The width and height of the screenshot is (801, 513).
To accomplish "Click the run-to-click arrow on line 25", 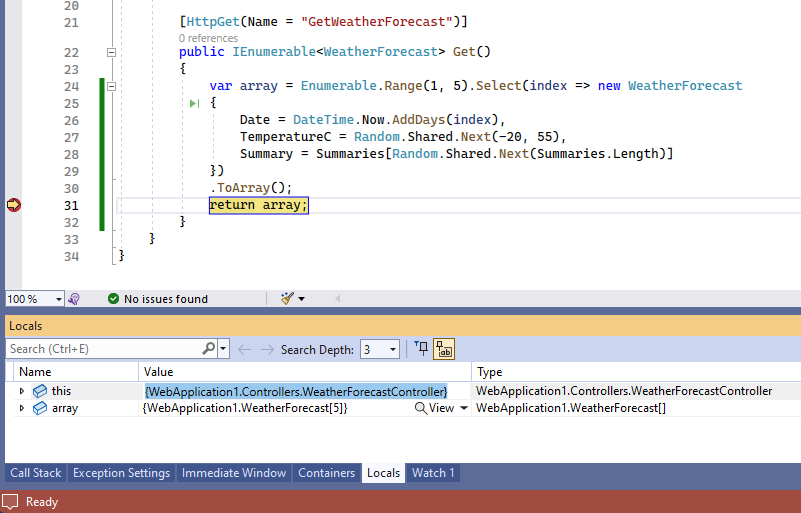I will (195, 104).
